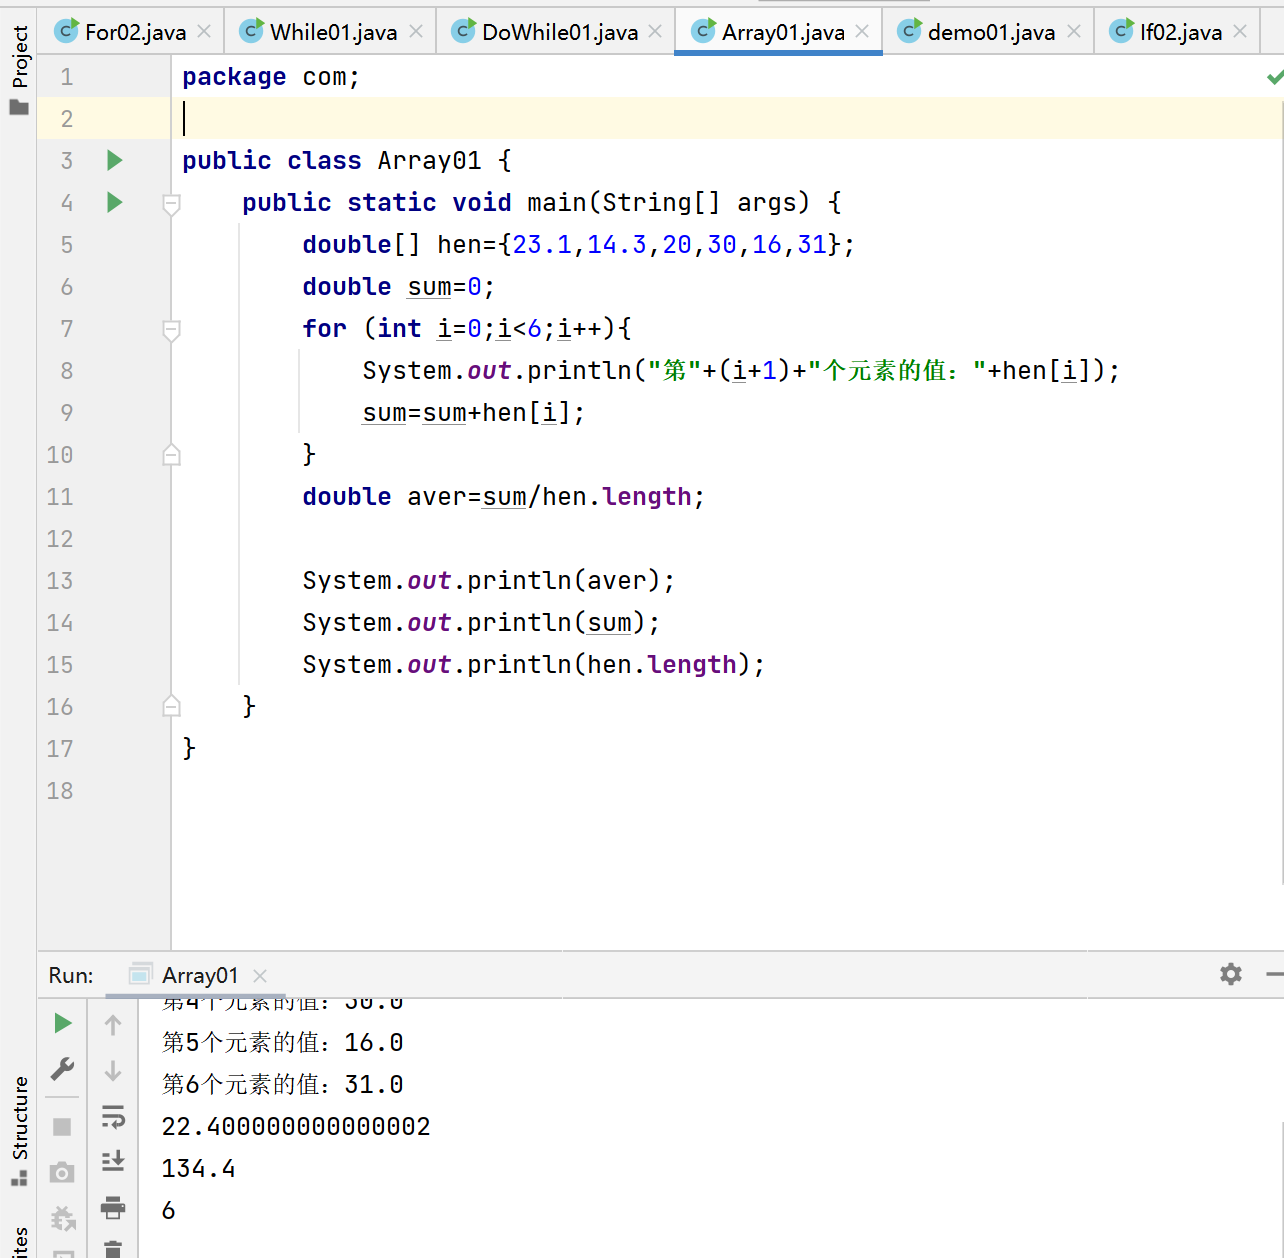This screenshot has width=1284, height=1258.
Task: Click the Structure icon in sidebar
Action: pos(19,1178)
